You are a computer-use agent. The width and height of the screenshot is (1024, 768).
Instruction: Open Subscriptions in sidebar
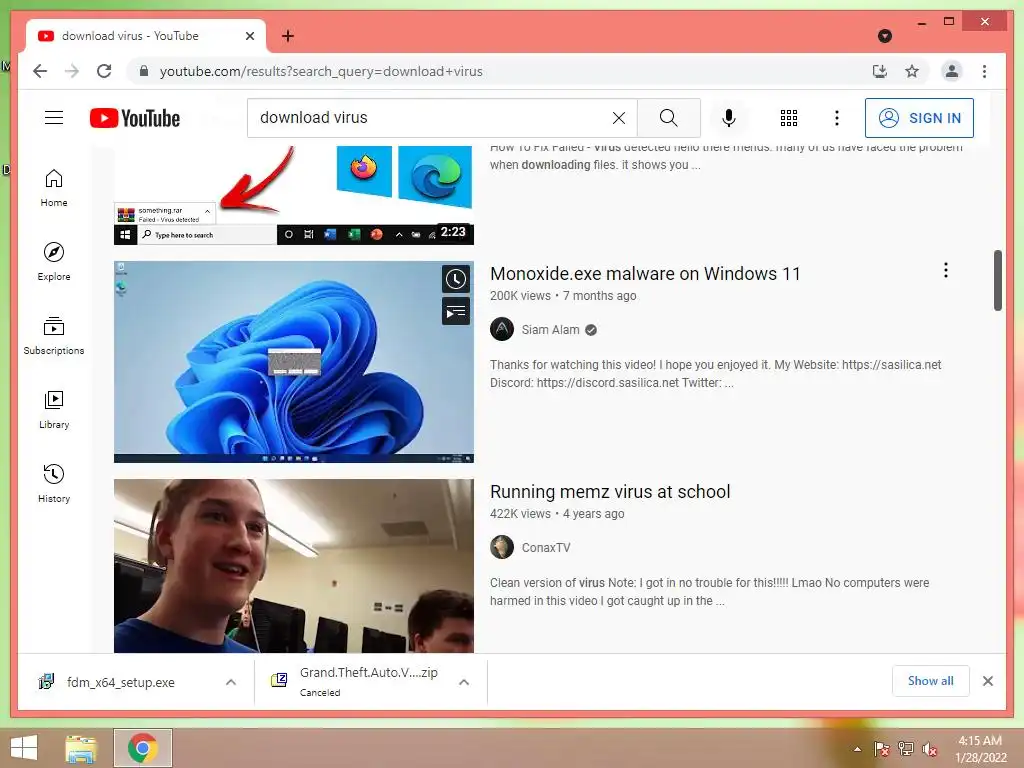(x=54, y=336)
